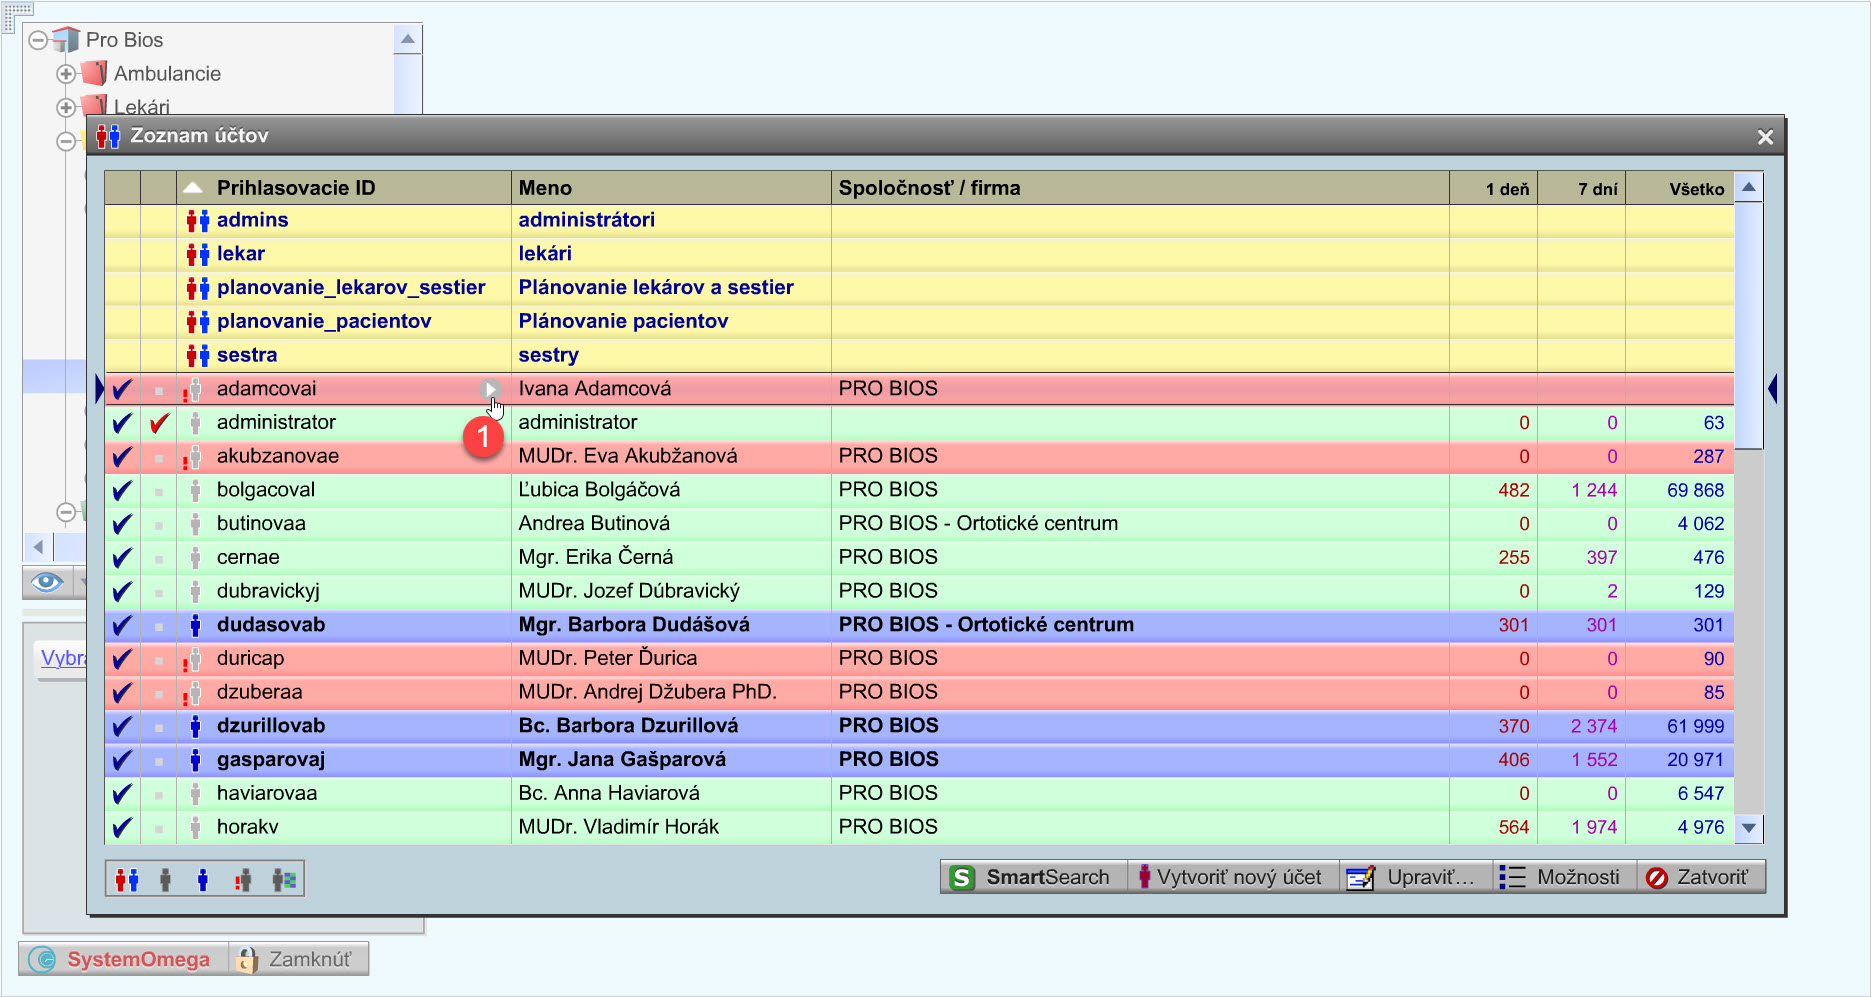Expand the Ambulancie tree node
Screen dimensions: 1871x997
[66, 73]
